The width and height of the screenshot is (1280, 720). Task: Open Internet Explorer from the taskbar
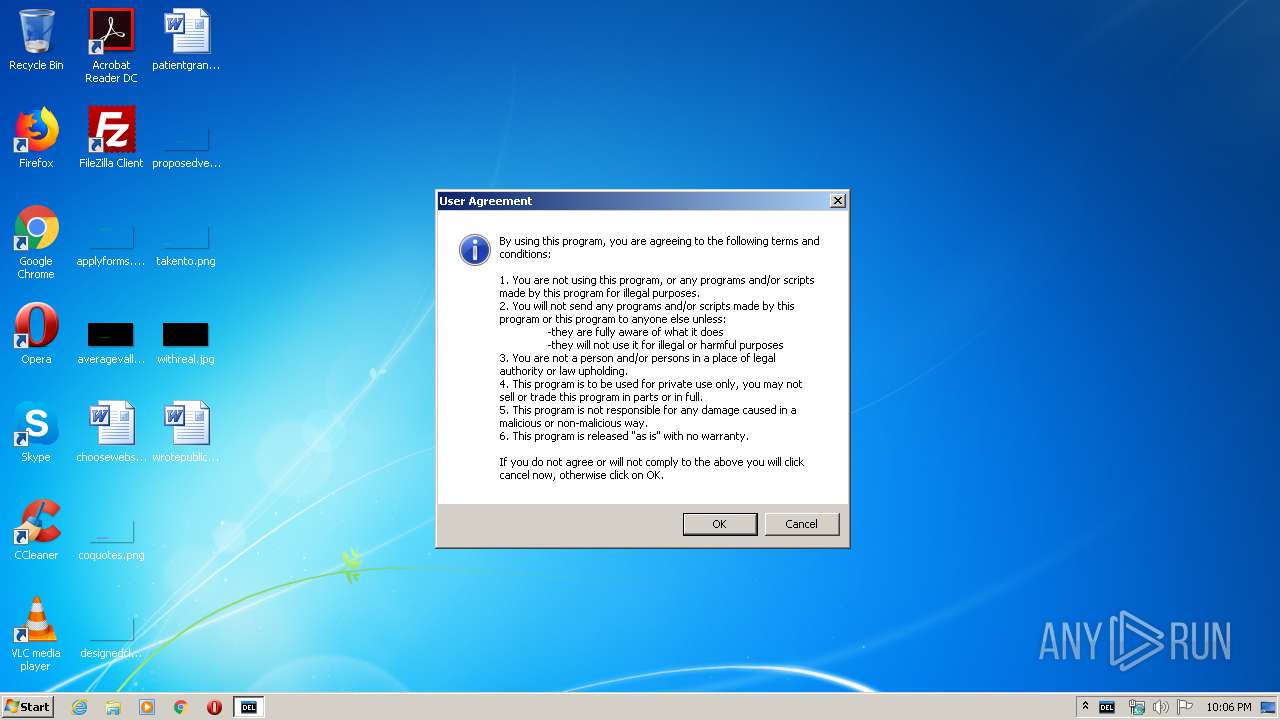click(x=79, y=707)
